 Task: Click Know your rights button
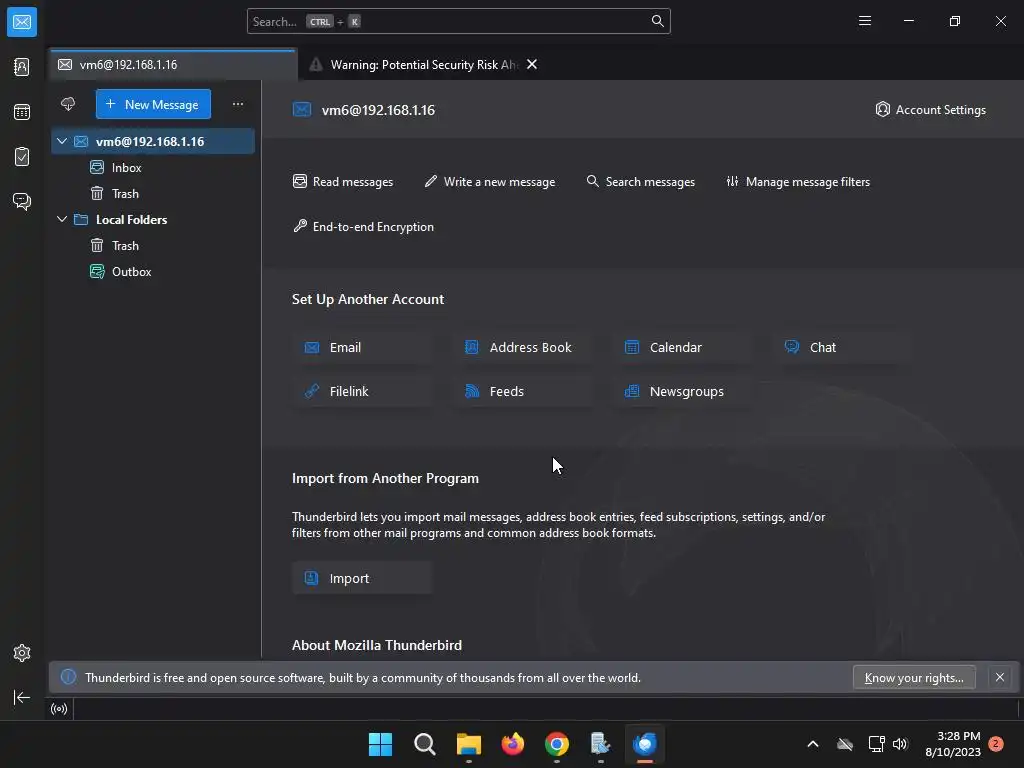(914, 678)
